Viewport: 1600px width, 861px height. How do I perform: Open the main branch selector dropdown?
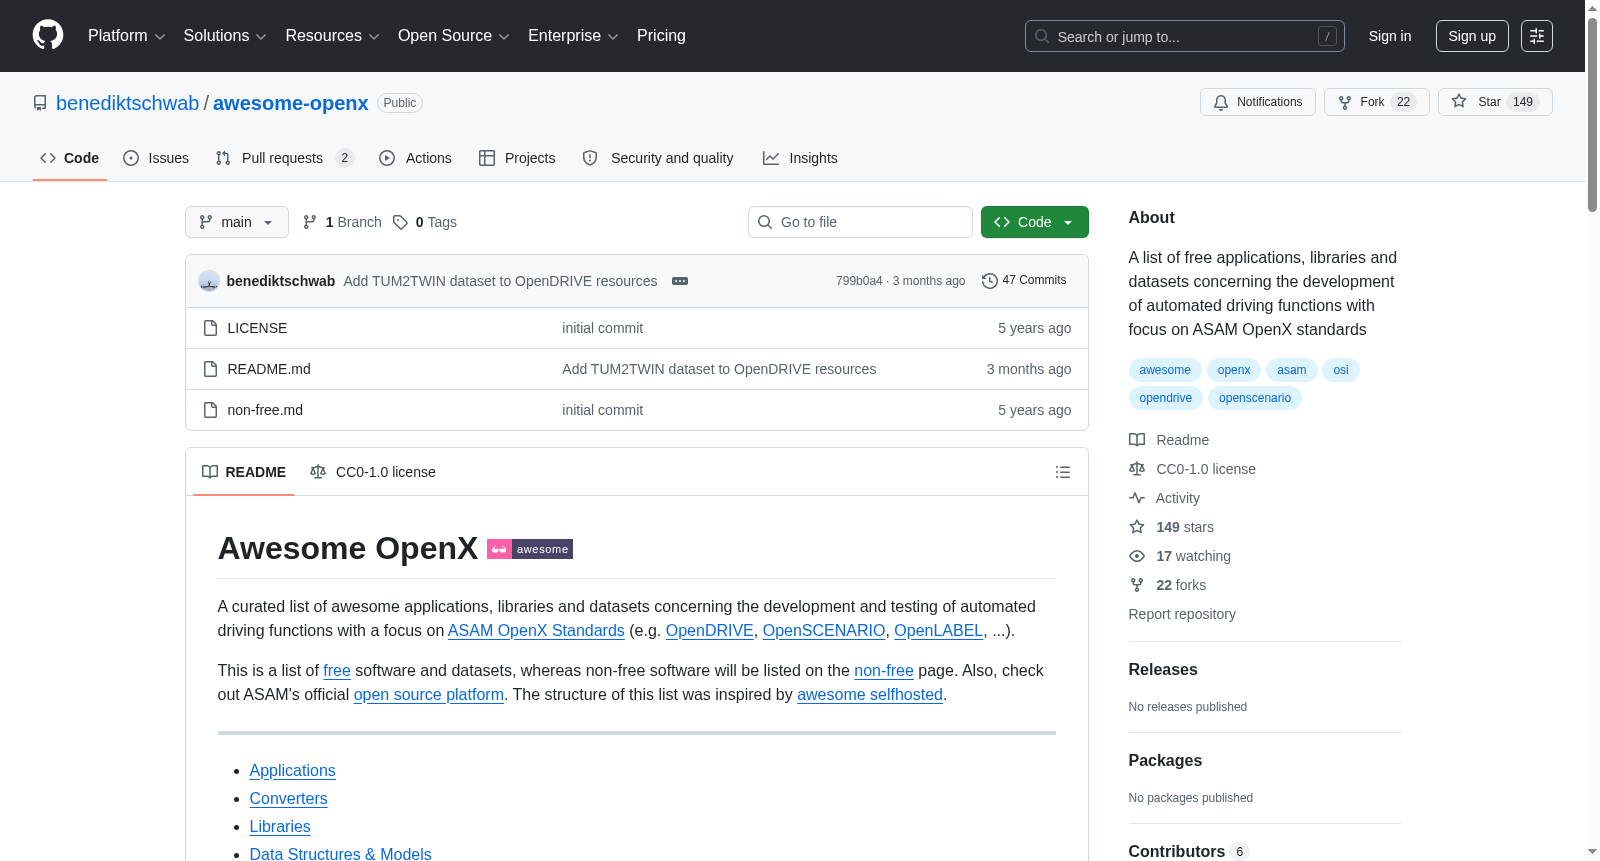coord(237,222)
